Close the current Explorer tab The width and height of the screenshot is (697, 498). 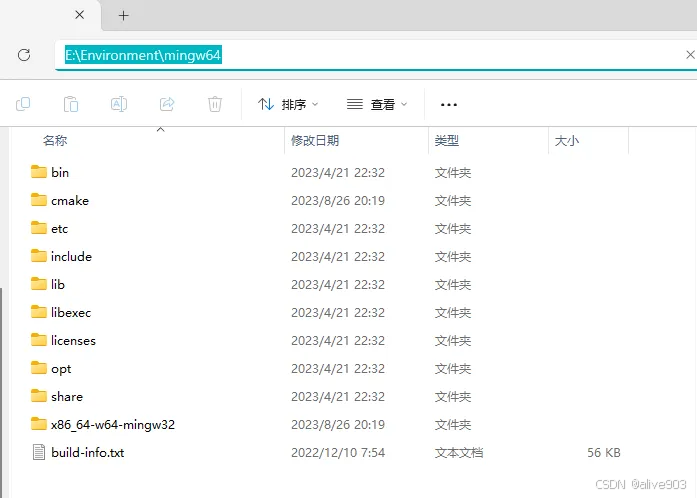click(x=80, y=15)
